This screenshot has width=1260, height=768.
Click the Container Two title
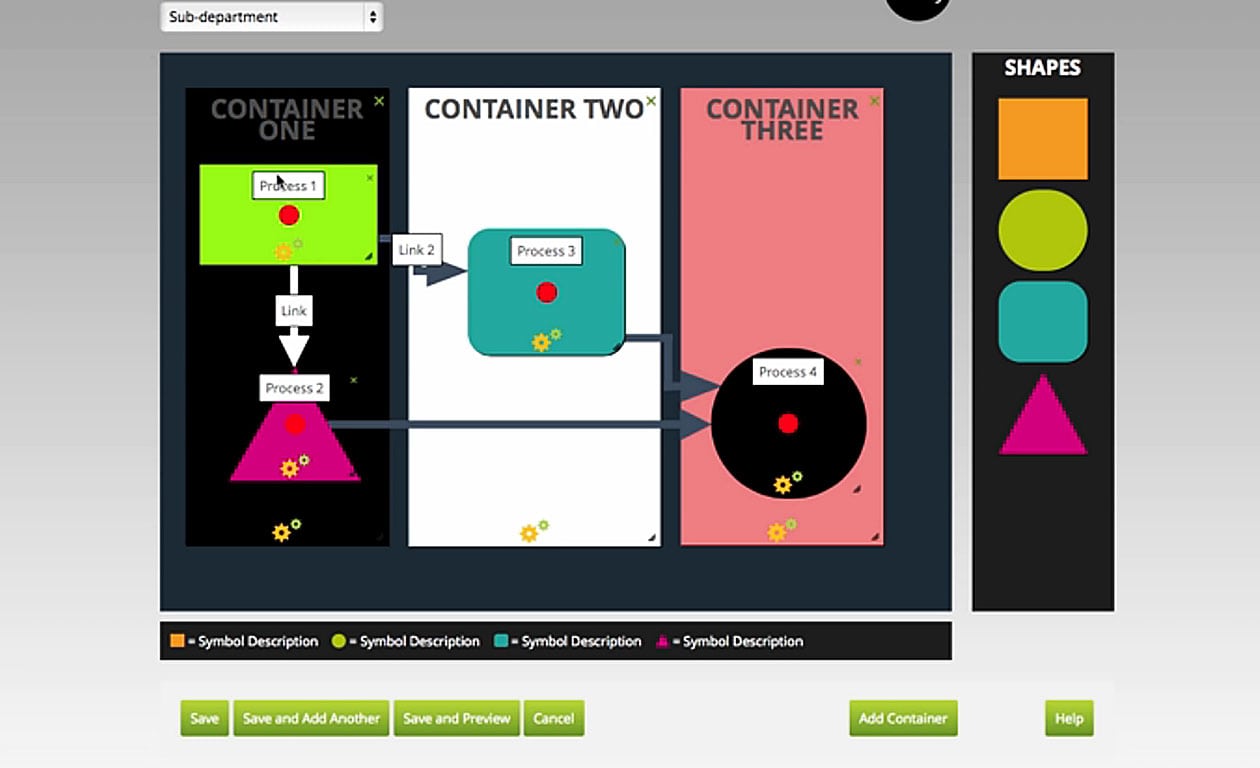534,109
